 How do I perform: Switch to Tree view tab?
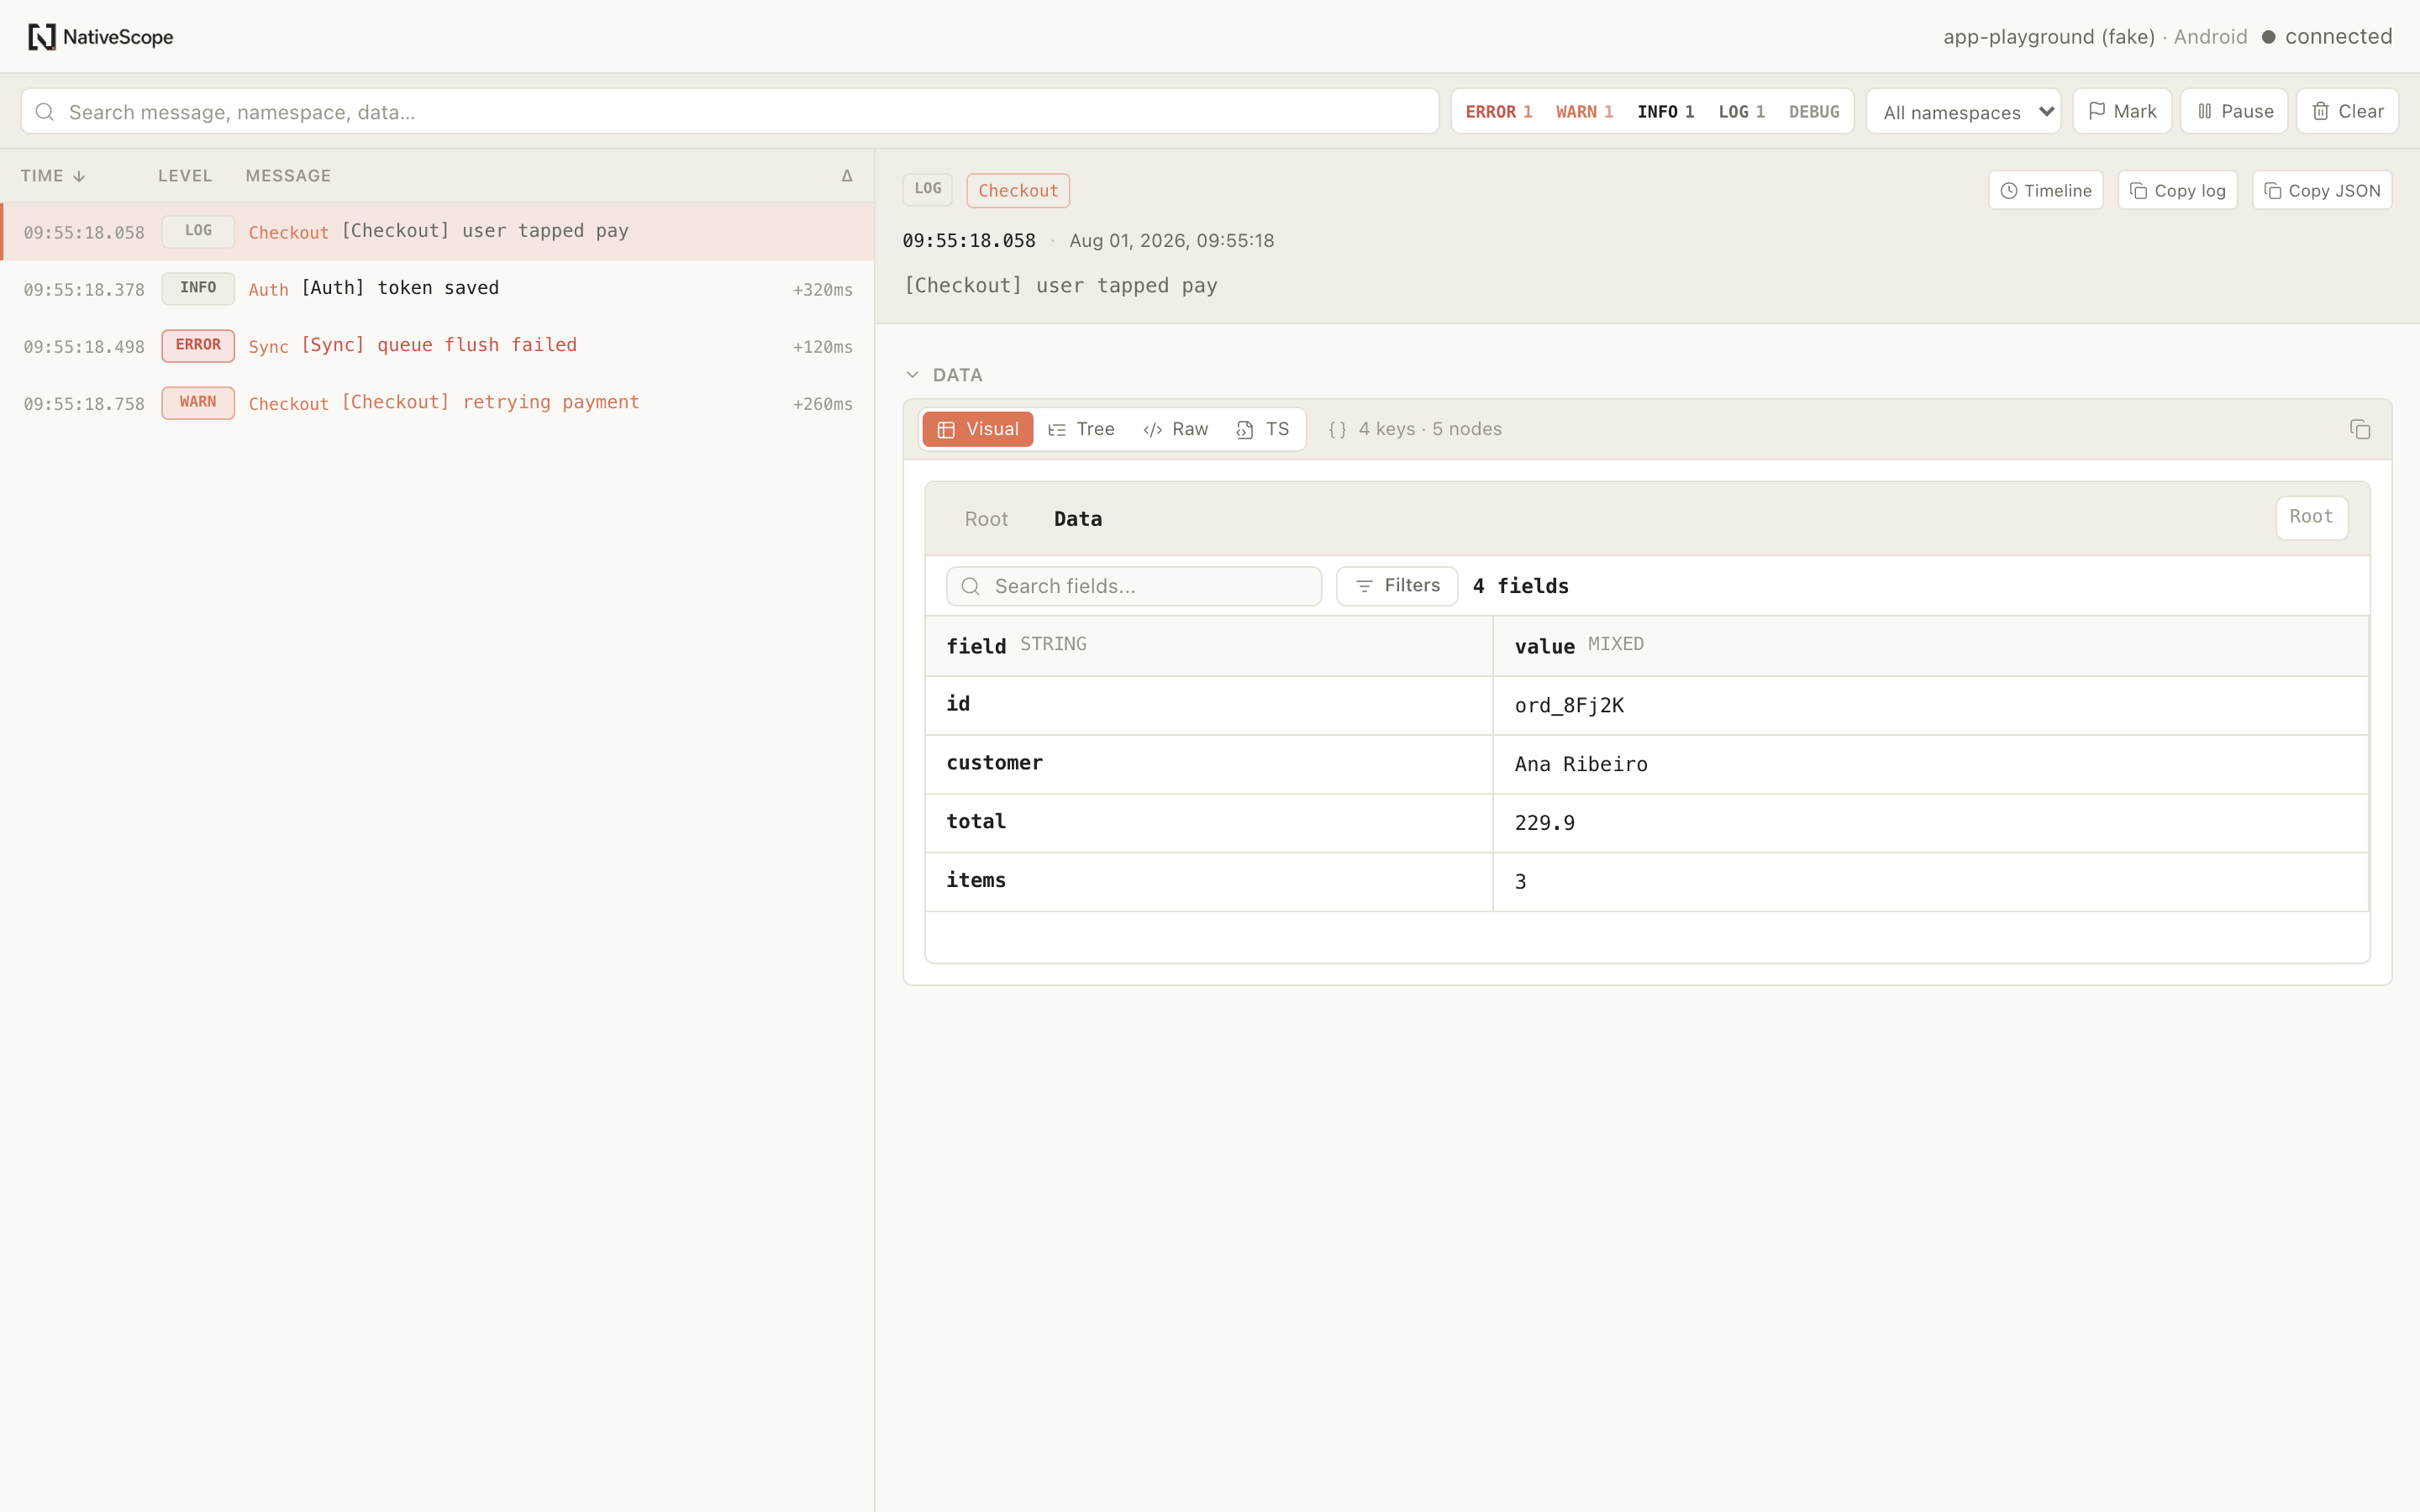point(1081,429)
